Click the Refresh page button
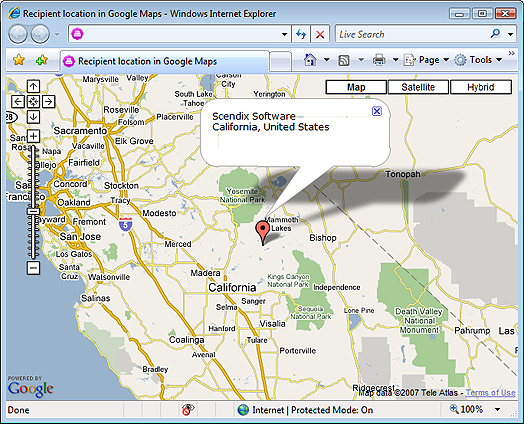Image resolution: width=524 pixels, height=424 pixels. pos(301,34)
